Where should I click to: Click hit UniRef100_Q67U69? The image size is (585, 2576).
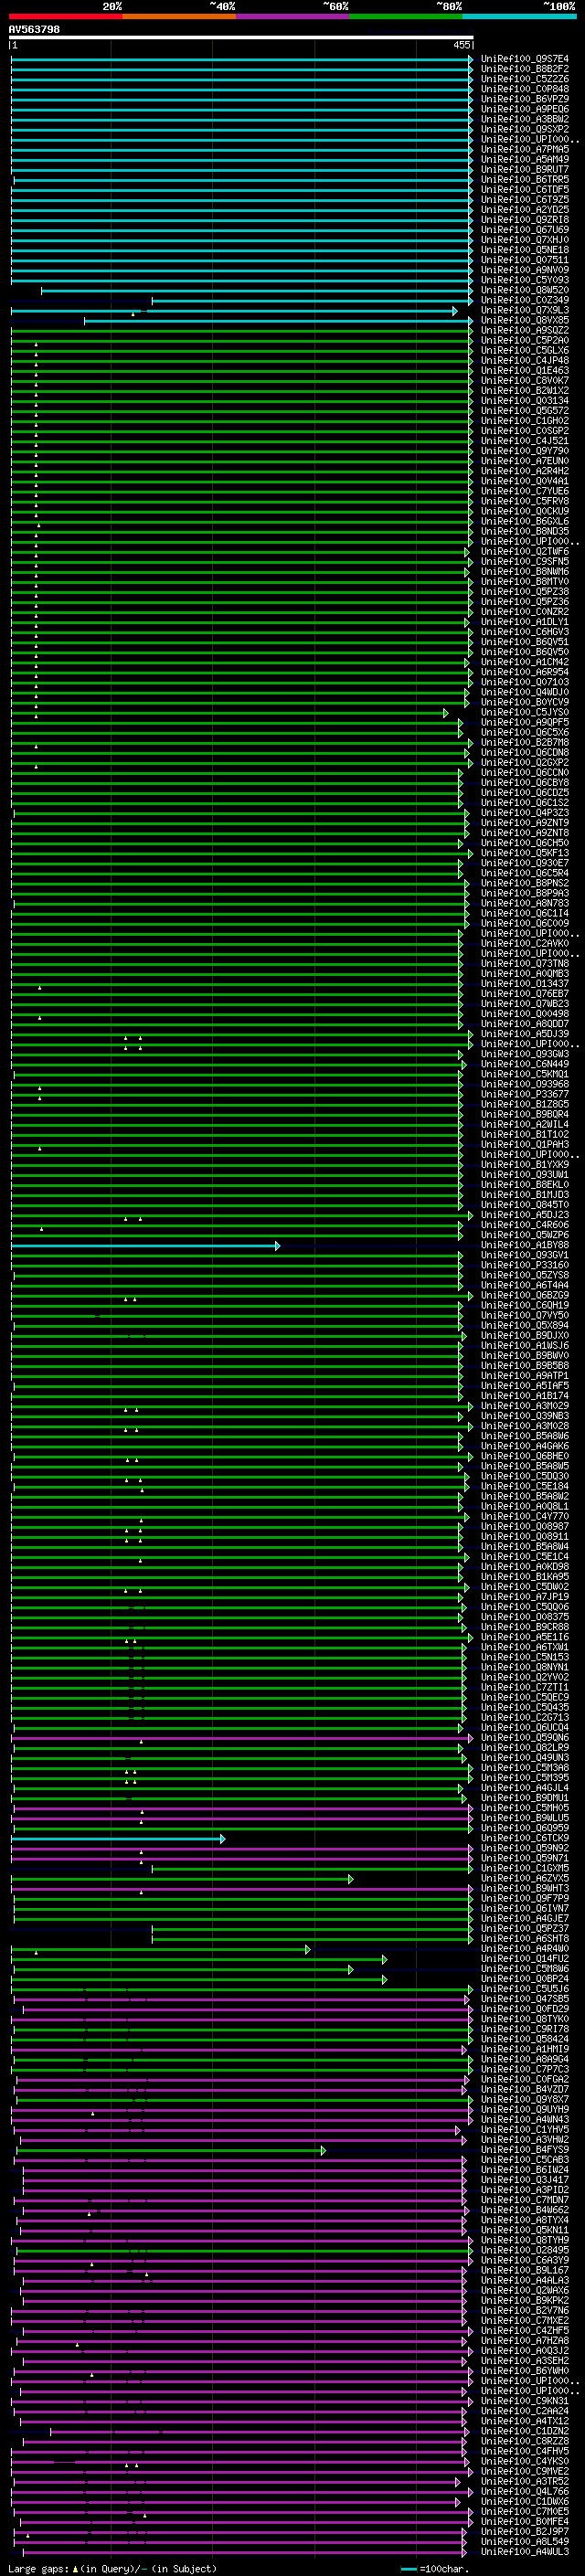(525, 230)
